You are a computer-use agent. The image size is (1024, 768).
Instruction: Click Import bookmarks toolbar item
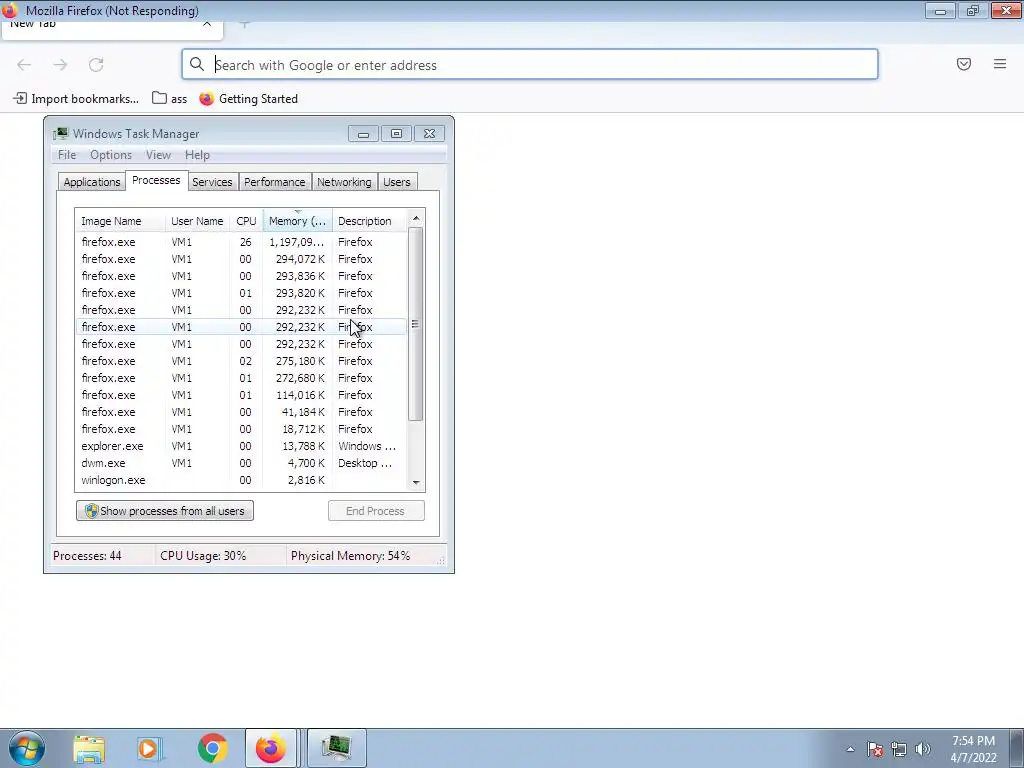coord(76,99)
